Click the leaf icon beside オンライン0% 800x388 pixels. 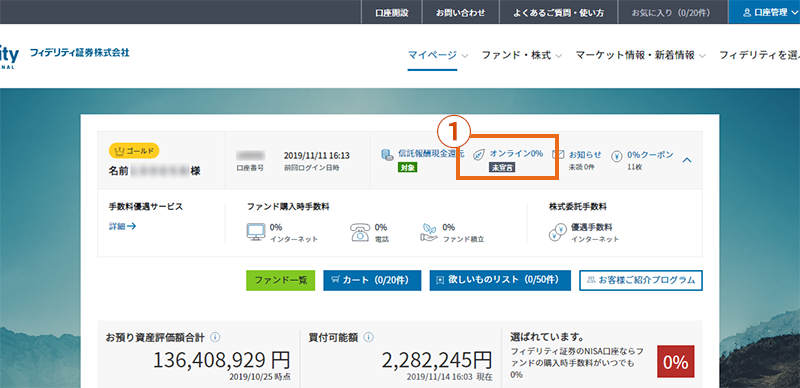pos(479,154)
